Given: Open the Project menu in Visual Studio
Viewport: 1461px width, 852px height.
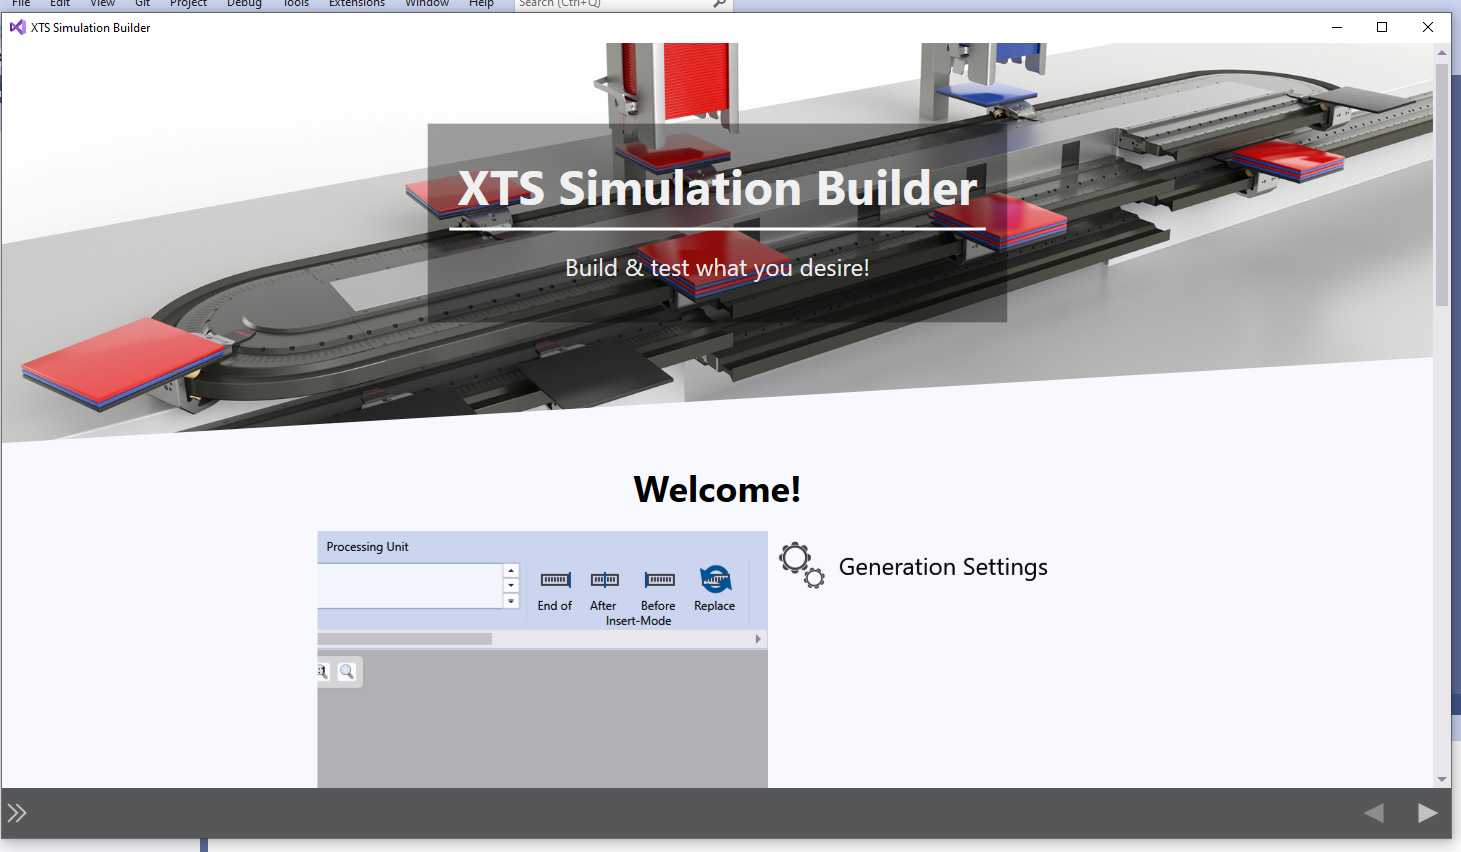Looking at the screenshot, I should click(188, 4).
